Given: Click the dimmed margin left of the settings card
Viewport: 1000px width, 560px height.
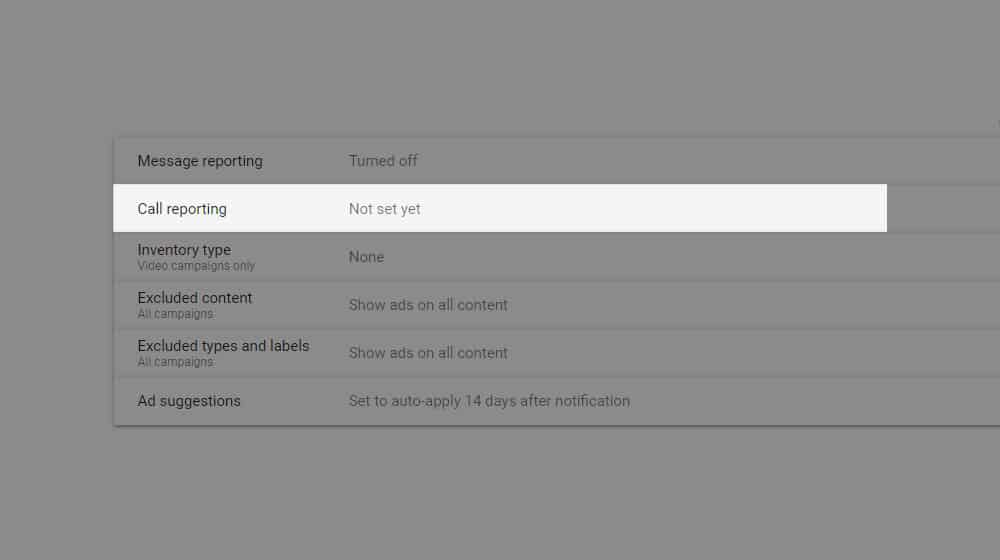Looking at the screenshot, I should [56, 281].
